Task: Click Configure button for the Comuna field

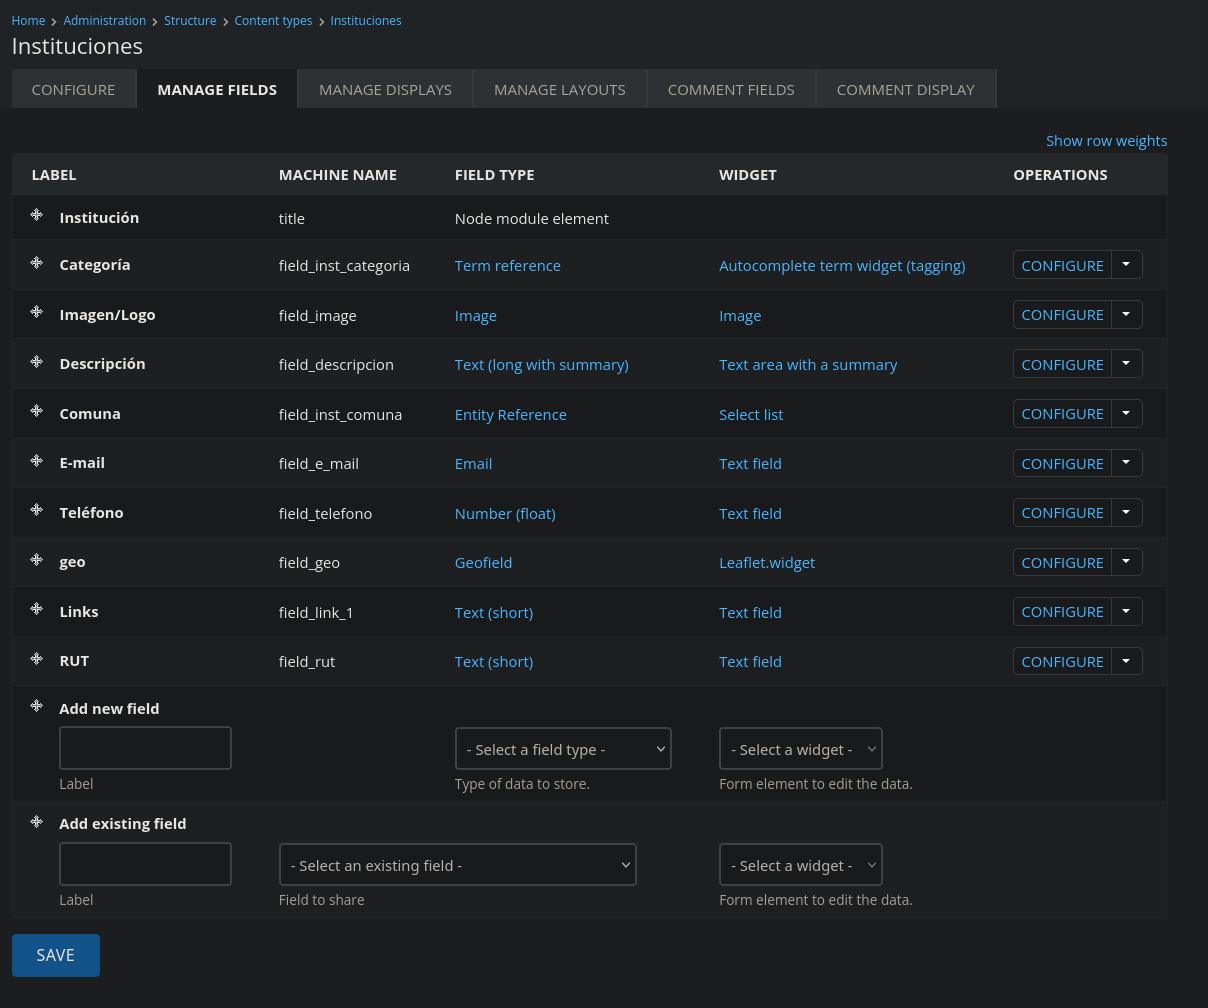Action: click(1062, 414)
